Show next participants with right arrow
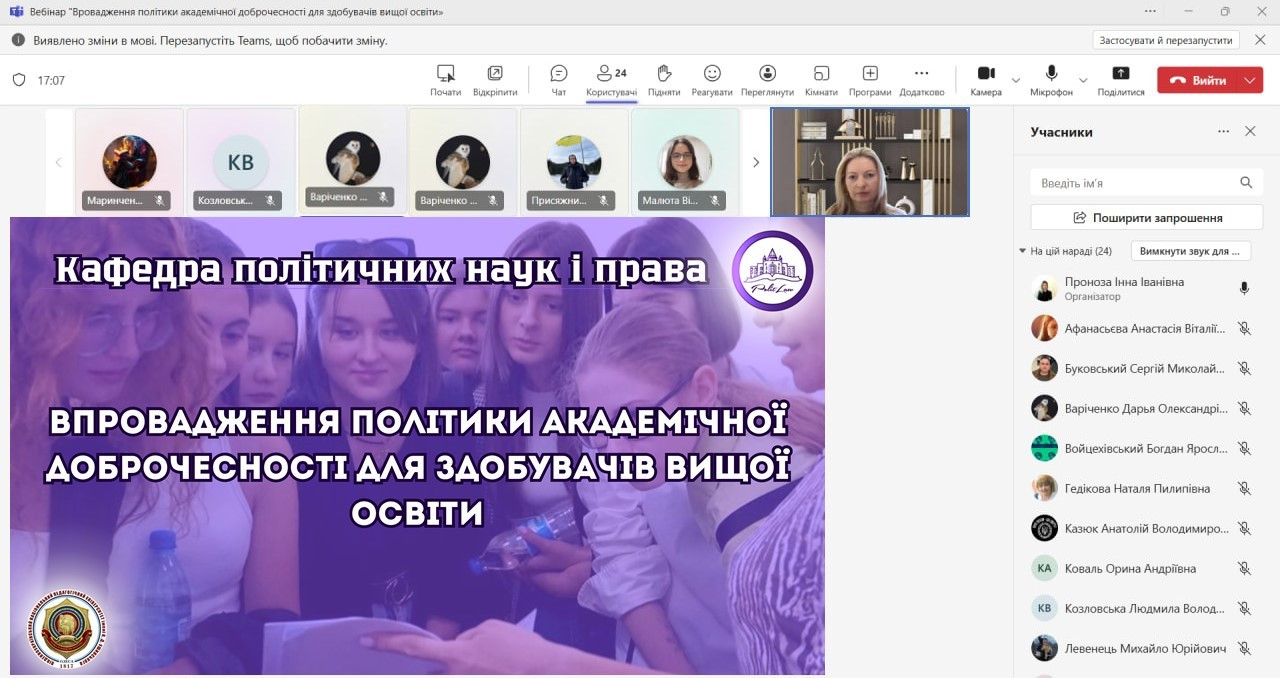This screenshot has width=1280, height=678. 756,162
